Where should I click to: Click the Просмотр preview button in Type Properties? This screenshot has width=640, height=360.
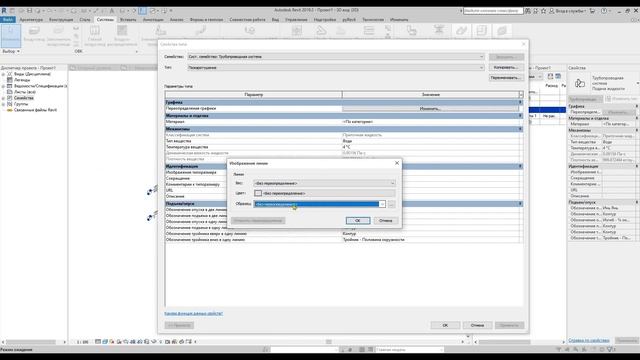pyautogui.click(x=179, y=325)
